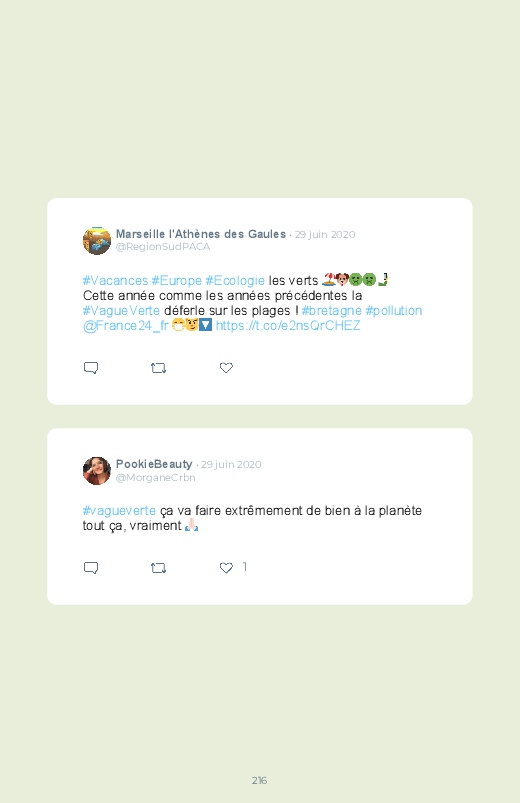This screenshot has width=520, height=803.
Task: Open the @MorganeCrbn handle
Action: (x=156, y=477)
